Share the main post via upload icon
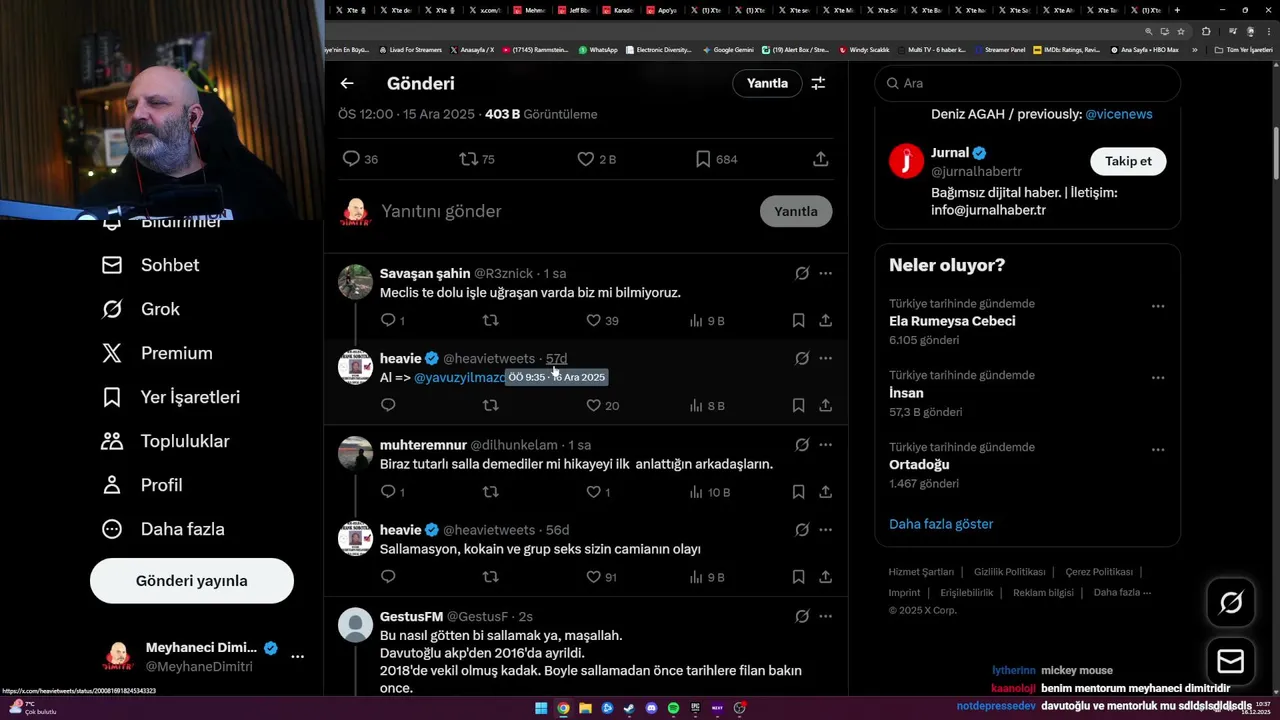This screenshot has width=1280, height=720. pyautogui.click(x=820, y=159)
